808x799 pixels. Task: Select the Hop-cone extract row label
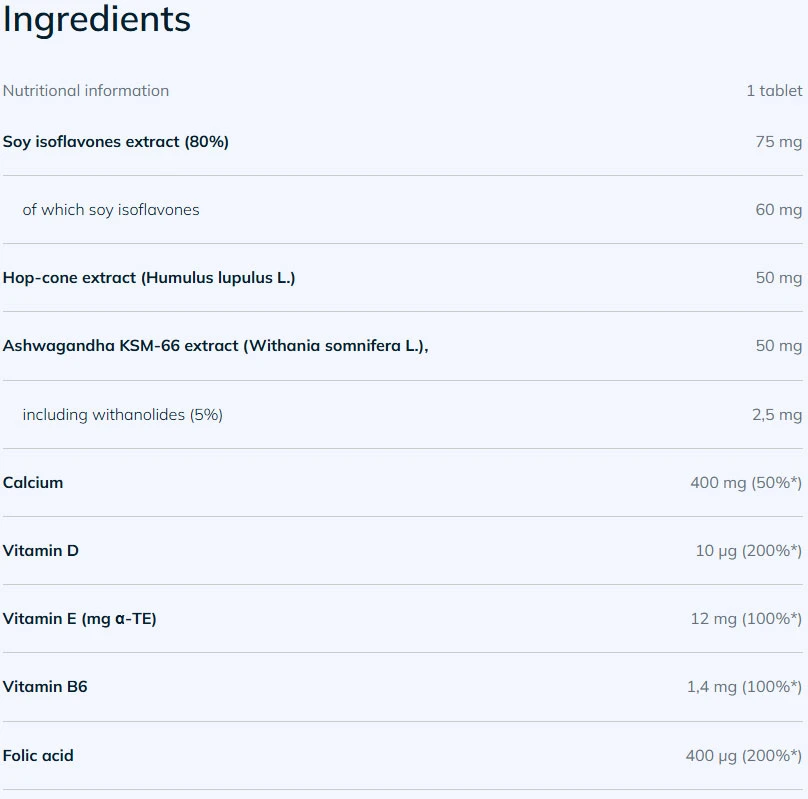[149, 278]
